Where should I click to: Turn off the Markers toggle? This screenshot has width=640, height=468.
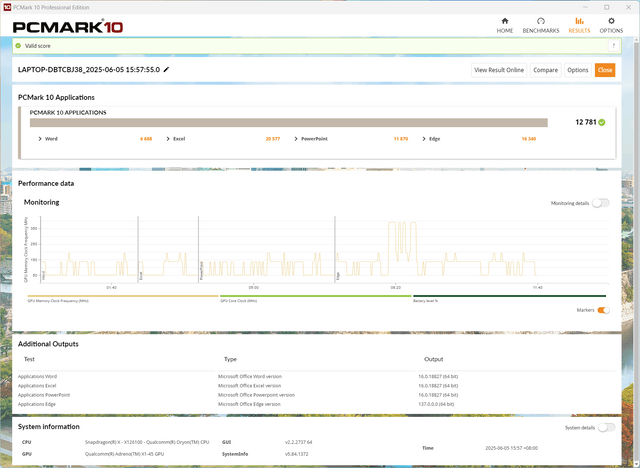[x=603, y=310]
